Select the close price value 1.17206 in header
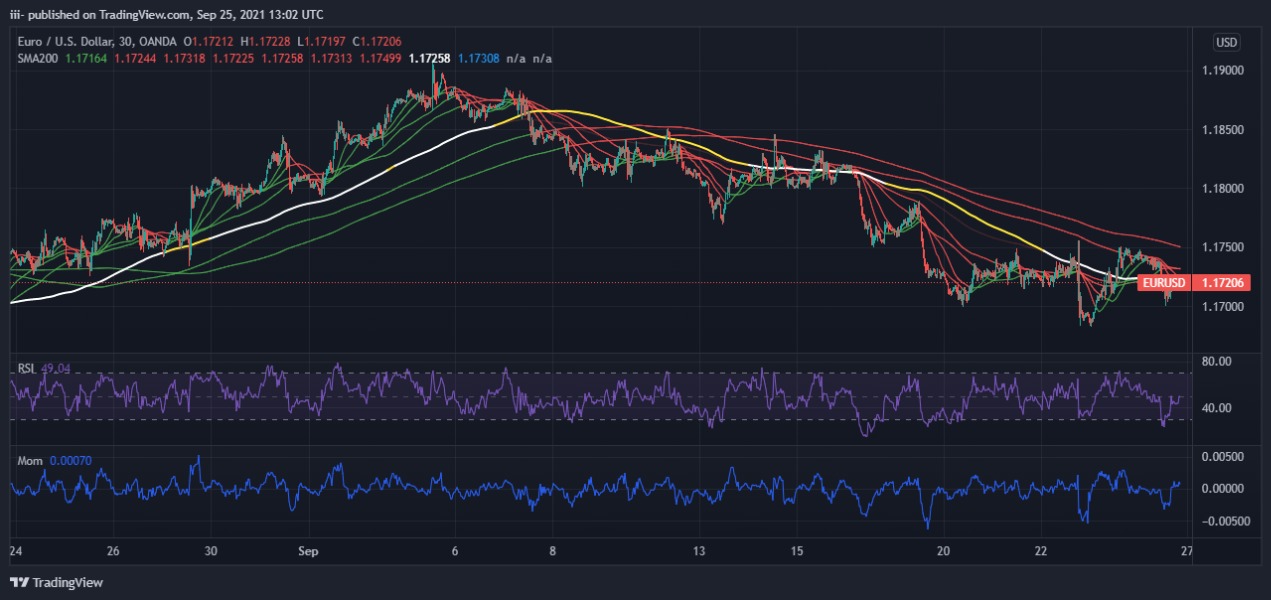 (x=380, y=41)
